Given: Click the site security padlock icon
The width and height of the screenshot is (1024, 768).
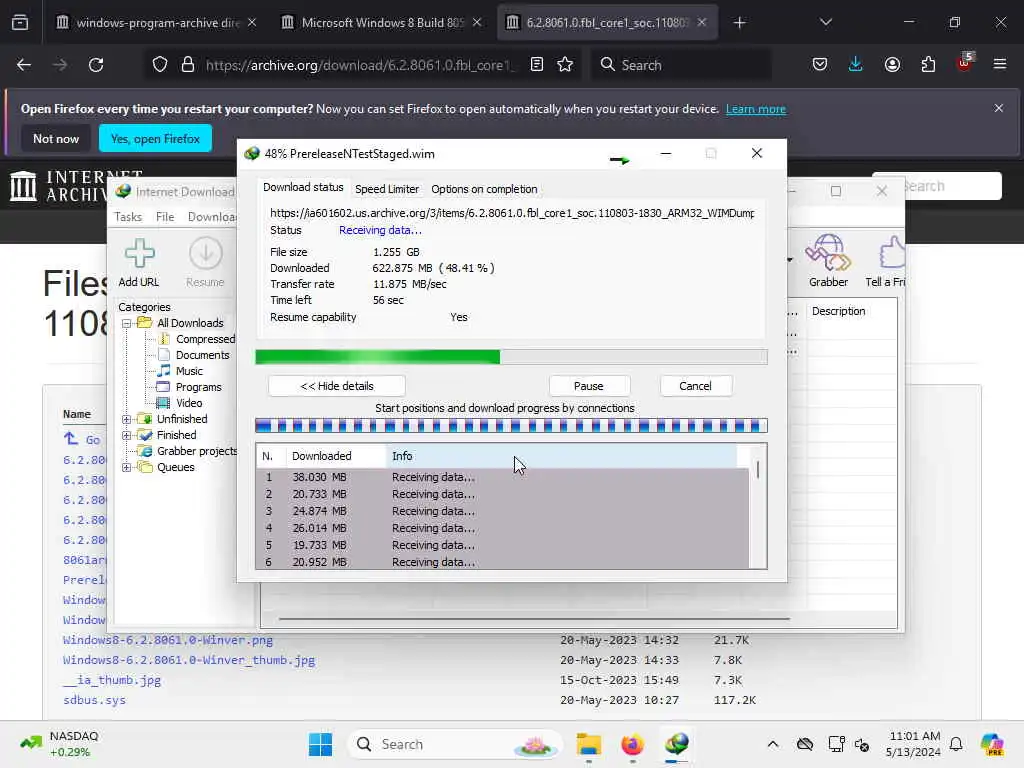Looking at the screenshot, I should [x=188, y=65].
